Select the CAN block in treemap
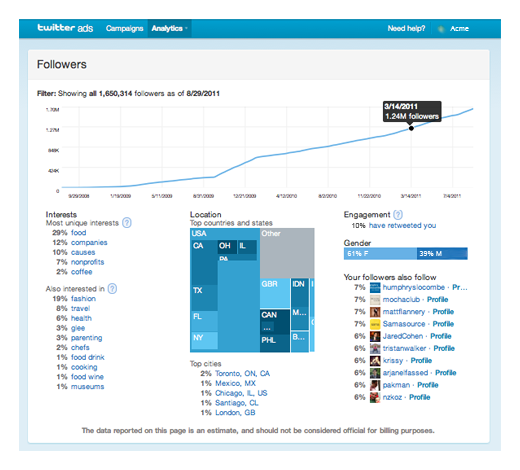The width and height of the screenshot is (520, 470). click(275, 322)
